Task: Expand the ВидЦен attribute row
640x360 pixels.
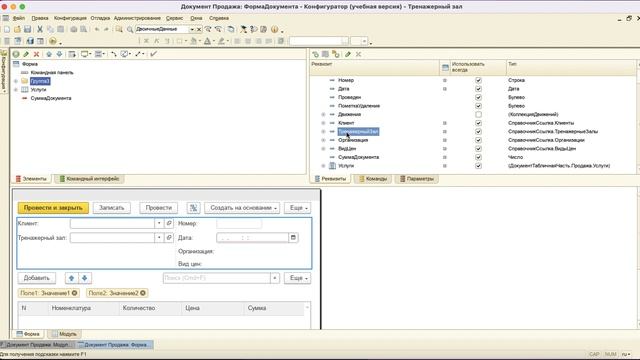Action: click(x=323, y=149)
